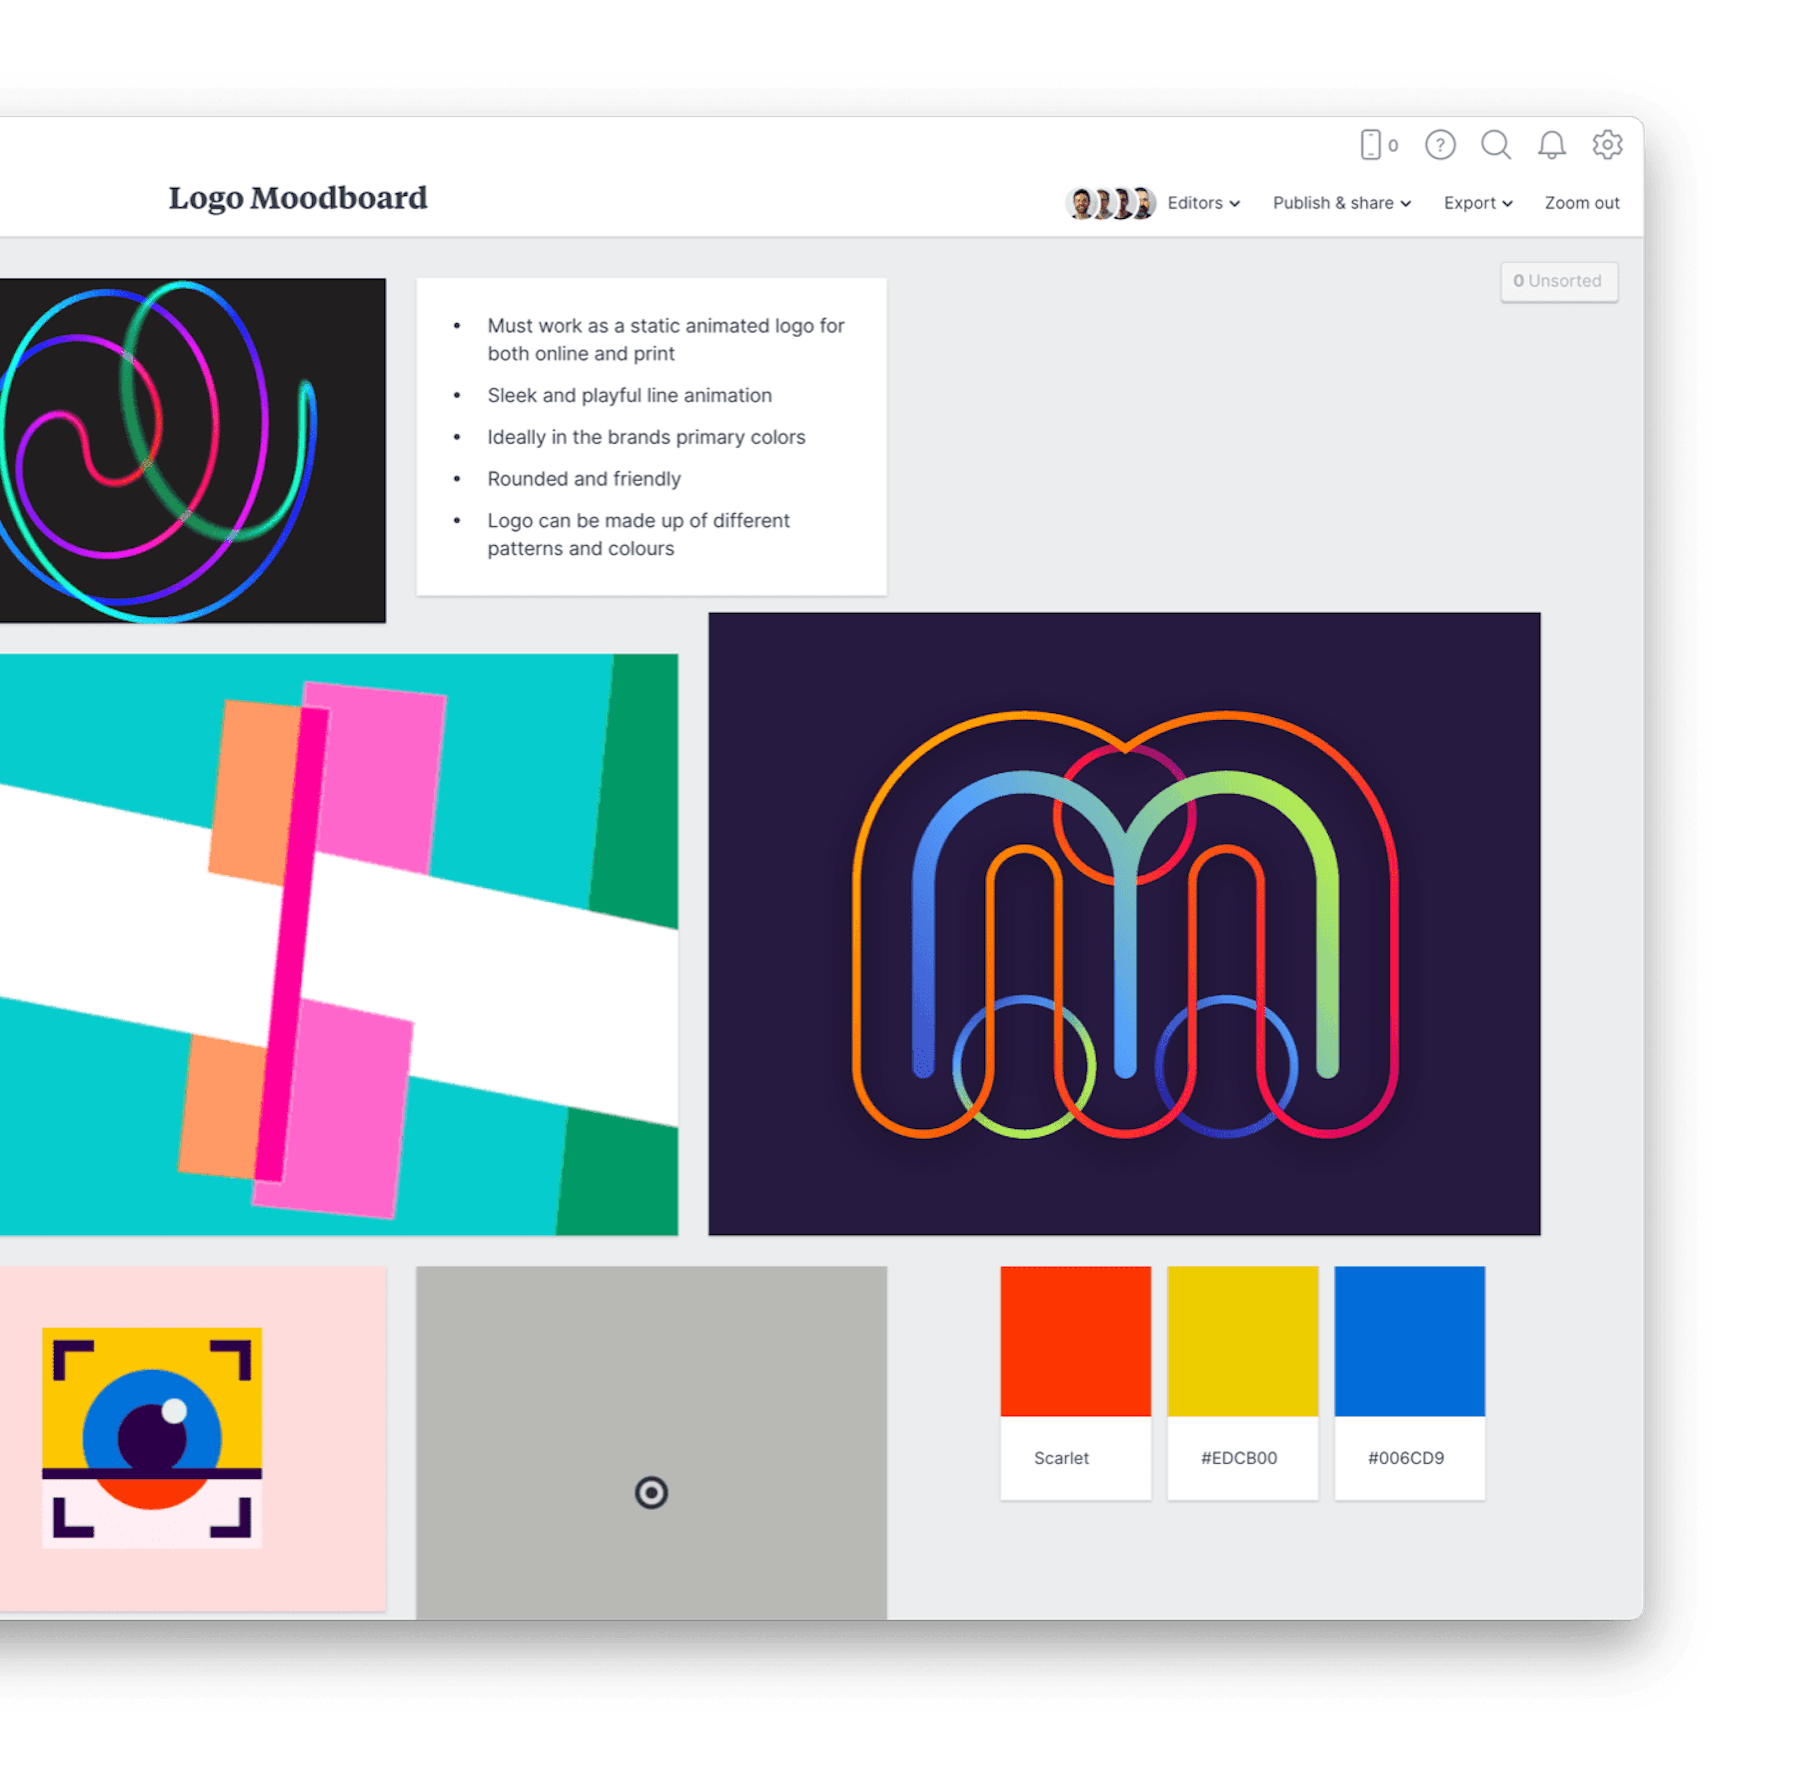Select the brand requirements note card
The width and height of the screenshot is (1800, 1787).
point(650,435)
